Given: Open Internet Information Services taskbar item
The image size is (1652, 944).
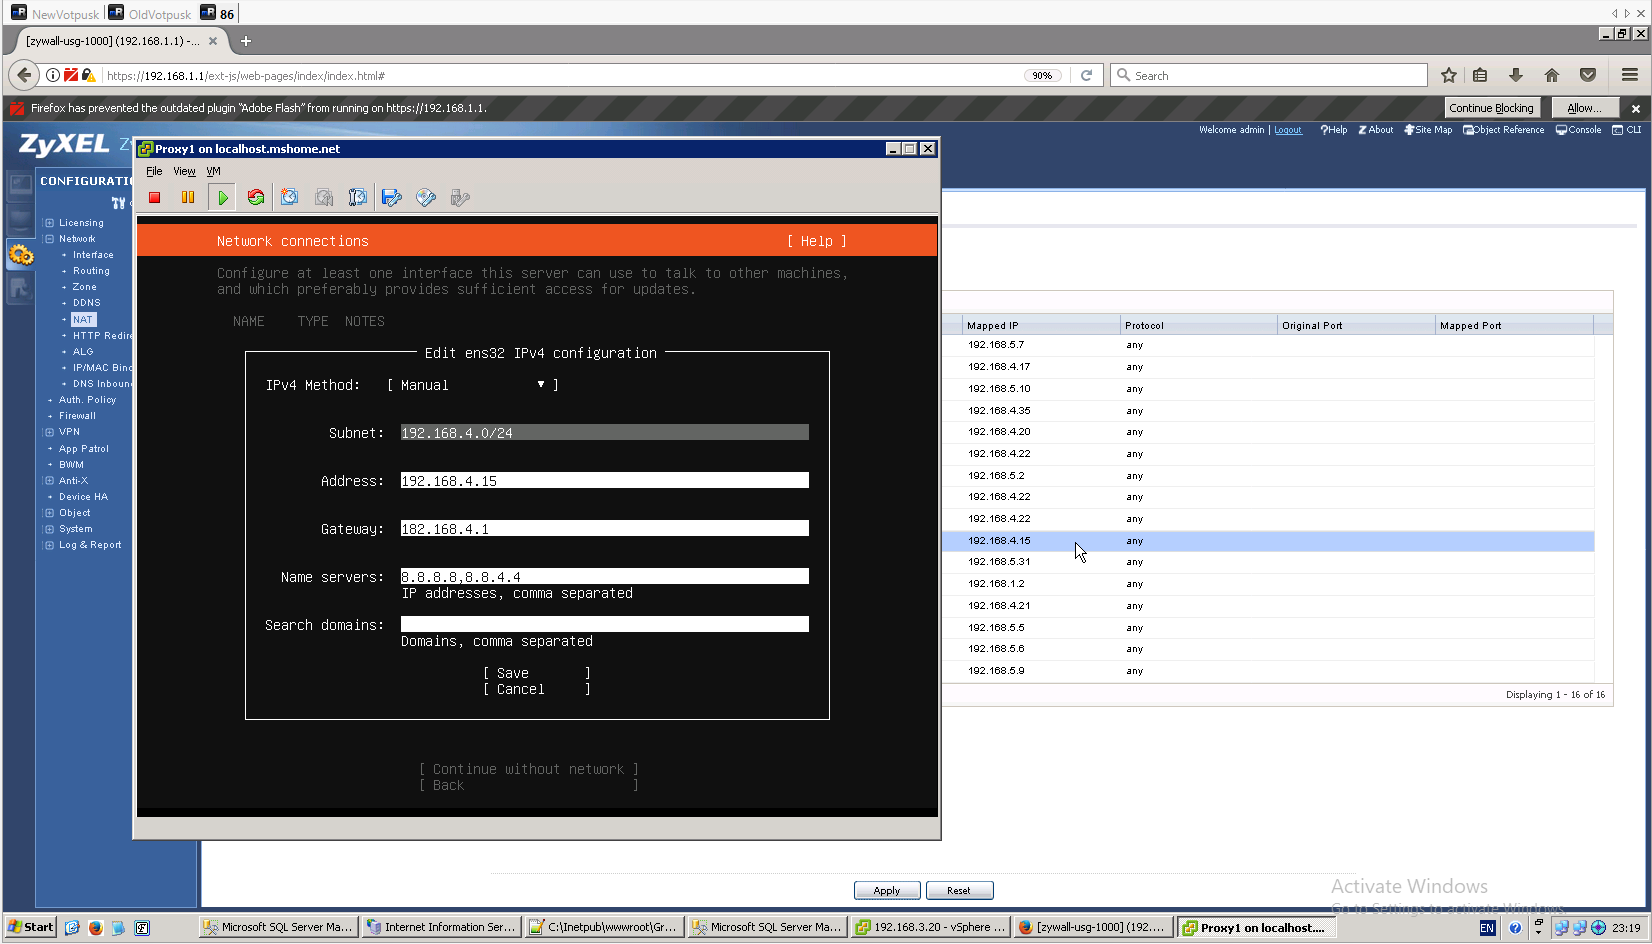Looking at the screenshot, I should pyautogui.click(x=441, y=927).
